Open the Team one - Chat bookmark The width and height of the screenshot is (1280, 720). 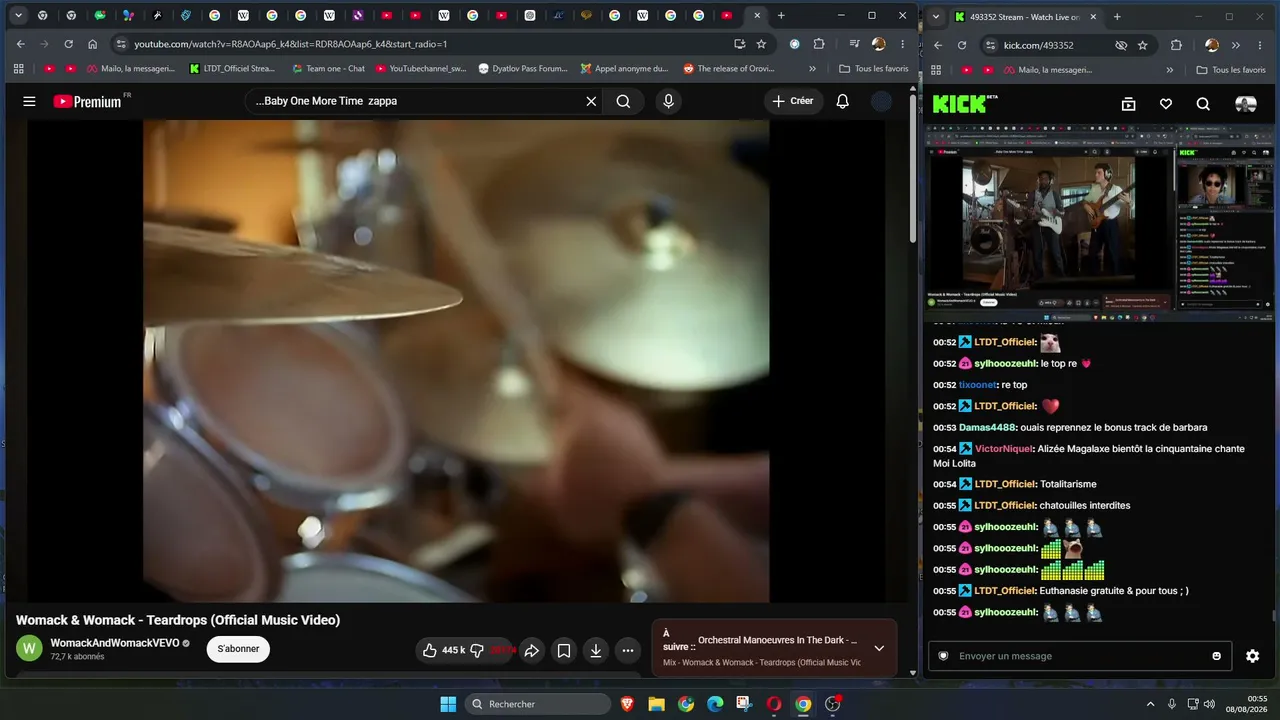[x=328, y=69]
